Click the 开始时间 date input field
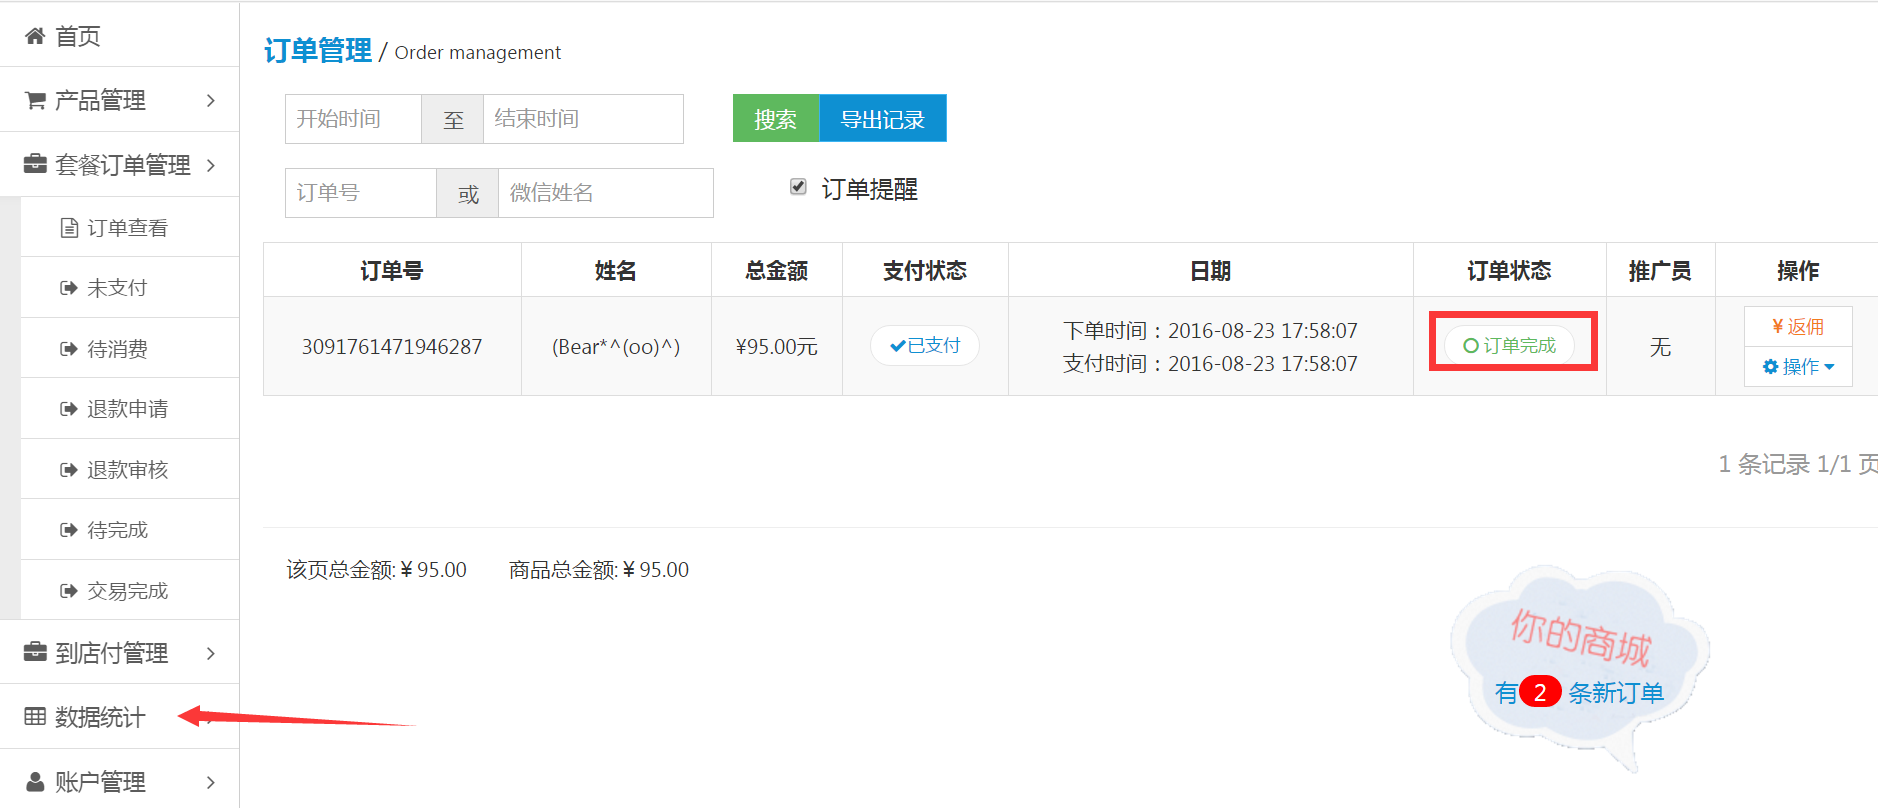This screenshot has width=1878, height=808. [x=353, y=119]
